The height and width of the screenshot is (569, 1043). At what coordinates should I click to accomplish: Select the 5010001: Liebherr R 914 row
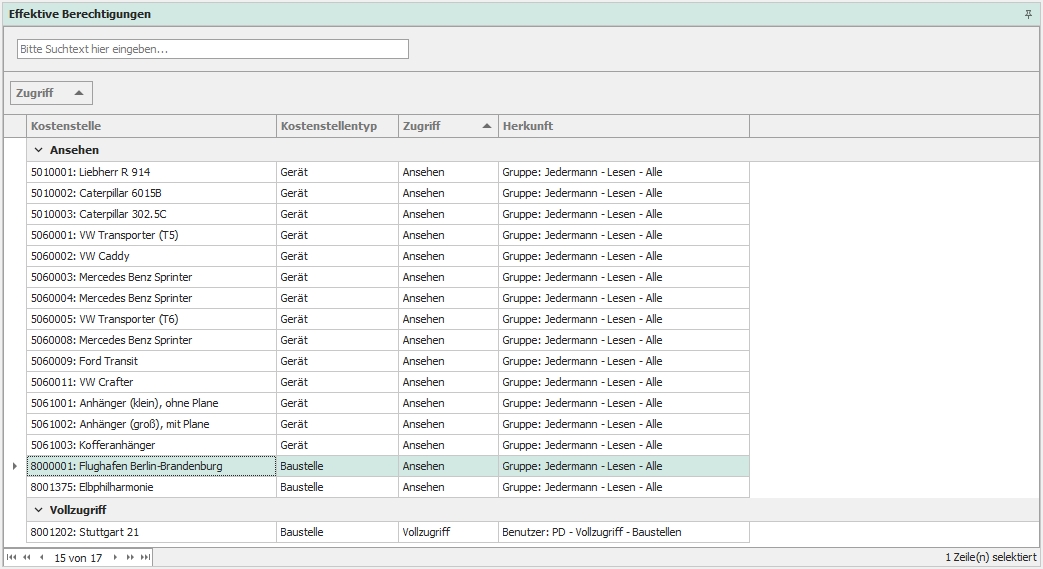click(150, 172)
